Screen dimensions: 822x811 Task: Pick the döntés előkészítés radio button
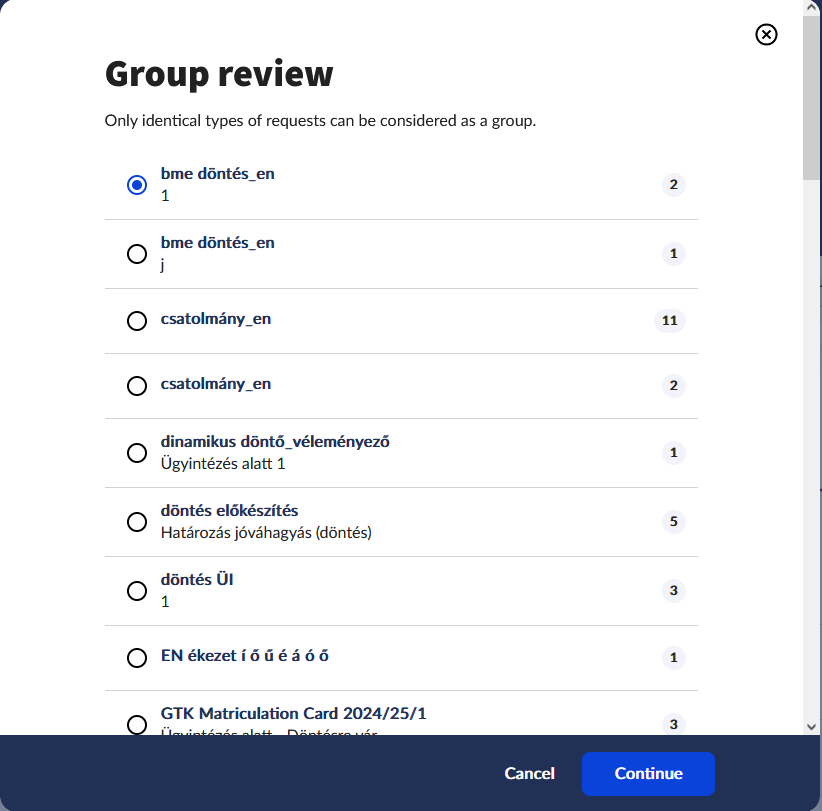pos(137,522)
